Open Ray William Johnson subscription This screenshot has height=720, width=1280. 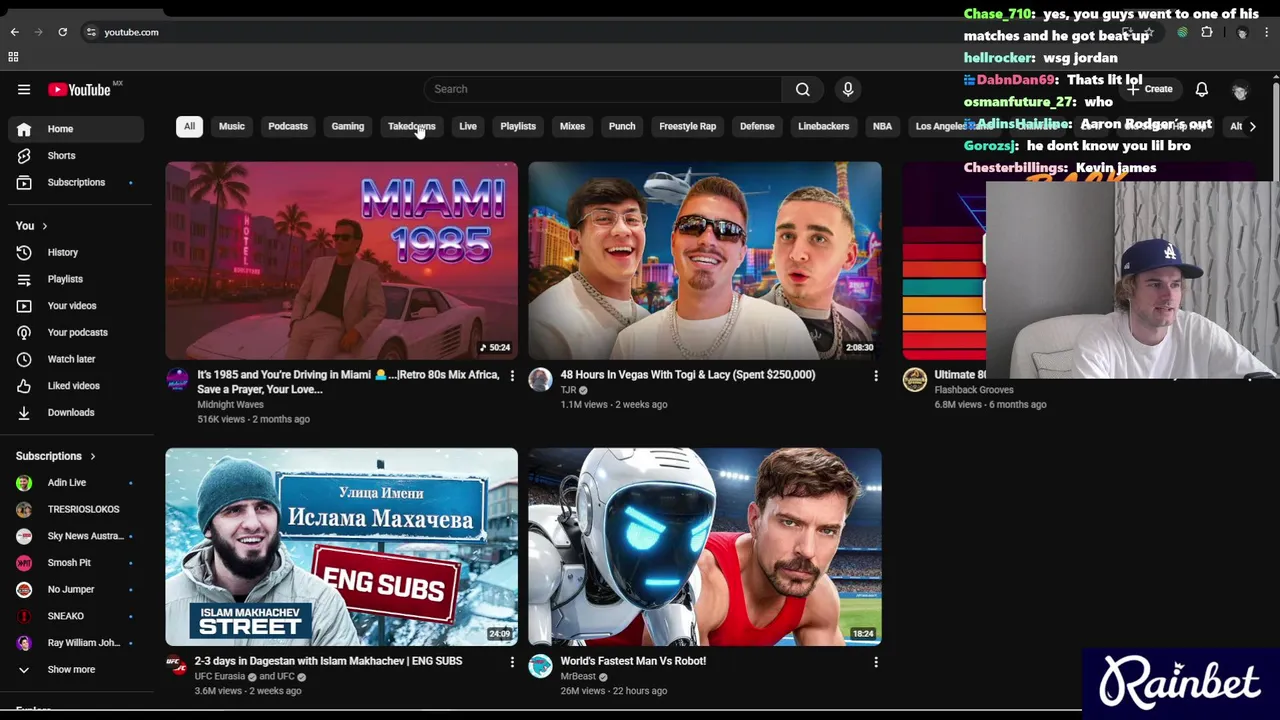pos(76,643)
